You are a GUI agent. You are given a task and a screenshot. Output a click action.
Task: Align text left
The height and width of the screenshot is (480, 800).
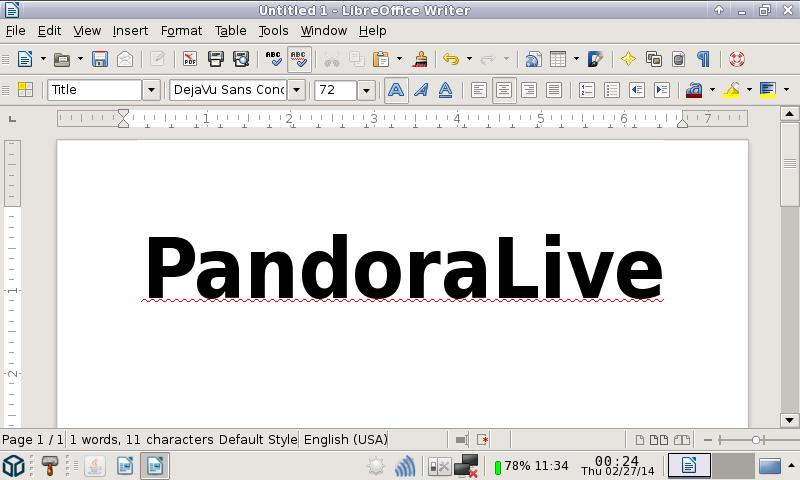coord(479,90)
